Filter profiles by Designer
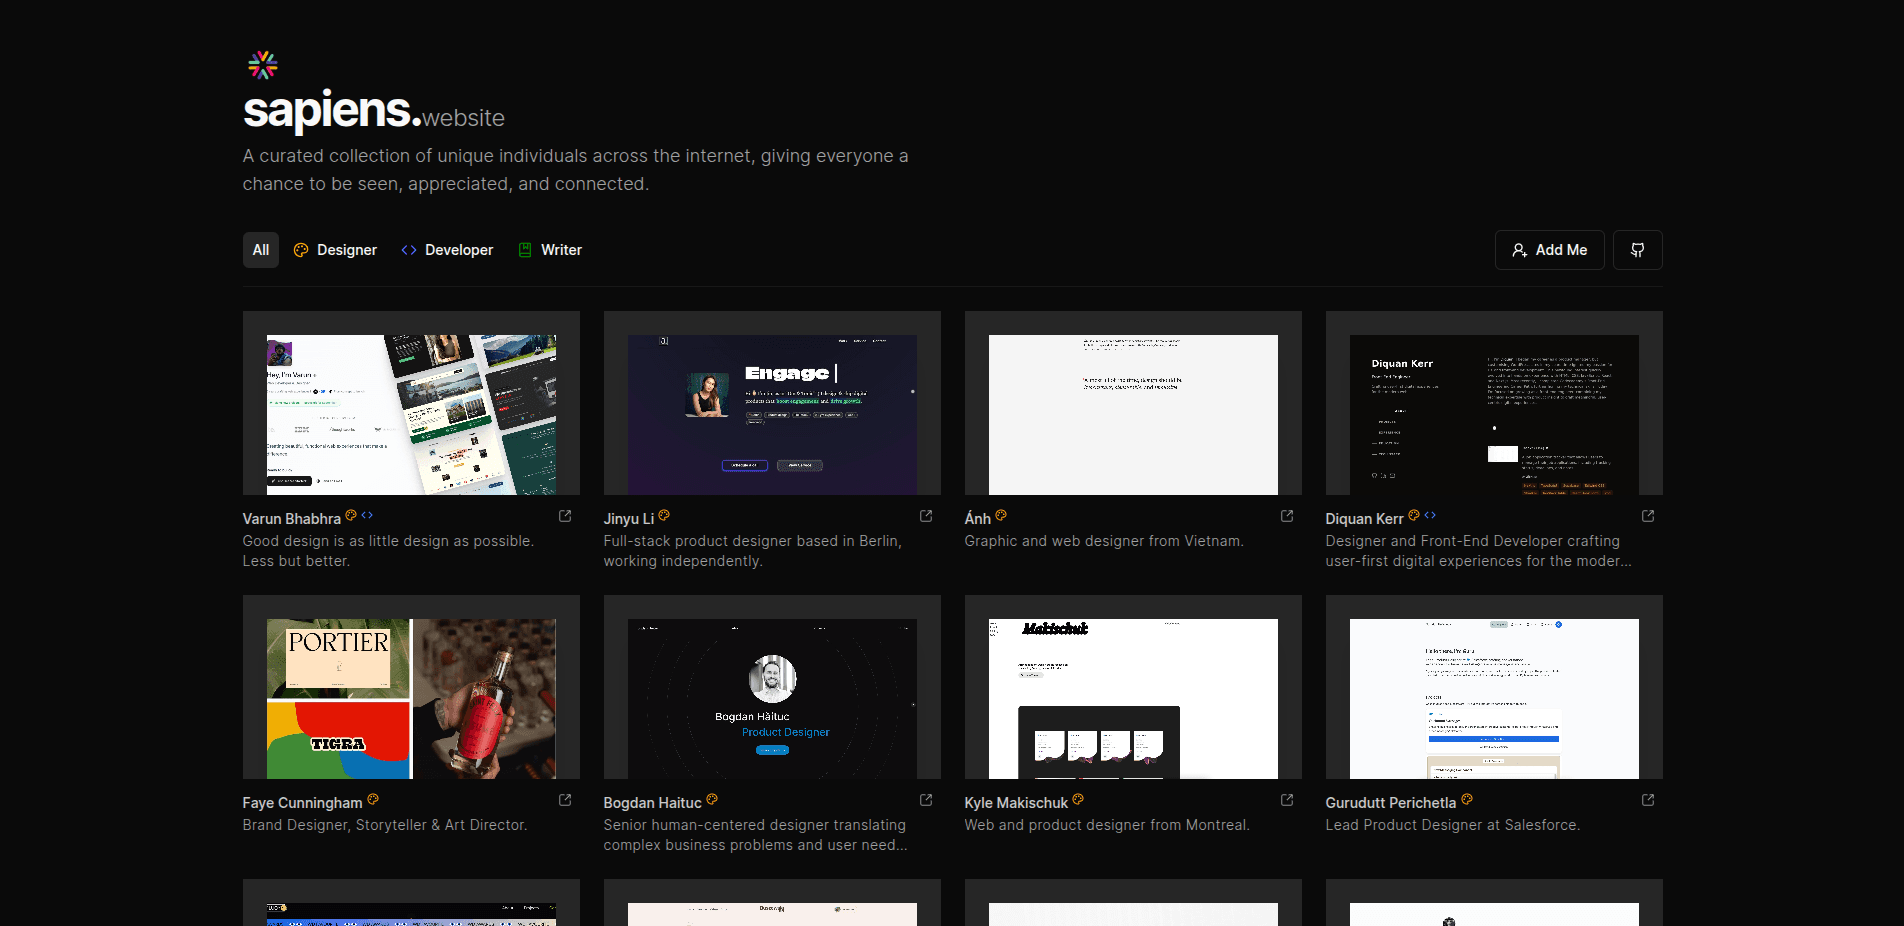Image resolution: width=1904 pixels, height=926 pixels. 335,250
